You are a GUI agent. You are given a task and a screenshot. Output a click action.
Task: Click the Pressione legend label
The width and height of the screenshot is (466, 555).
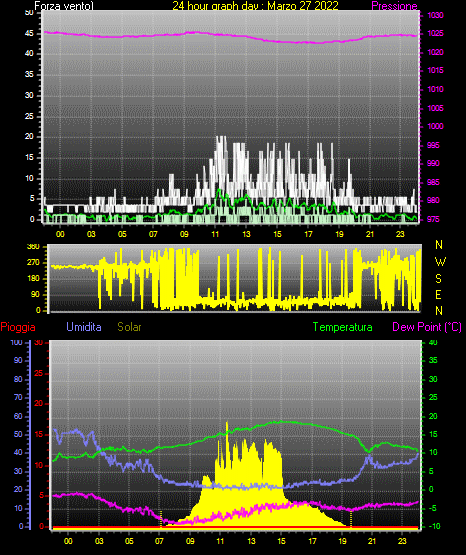[x=394, y=6]
